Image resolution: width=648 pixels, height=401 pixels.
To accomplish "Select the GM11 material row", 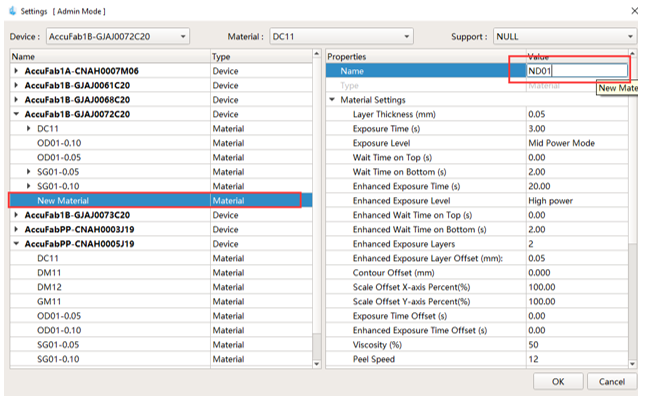I will coord(161,301).
